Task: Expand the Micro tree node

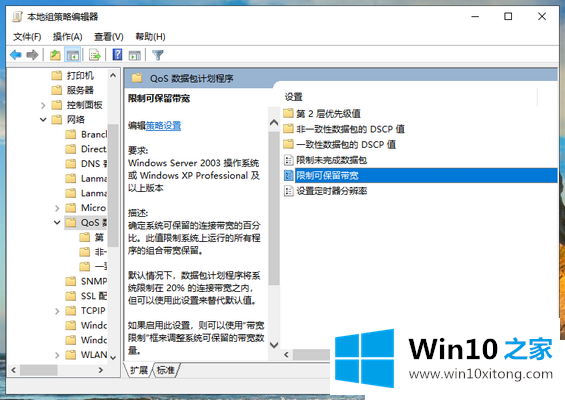Action: tap(57, 208)
